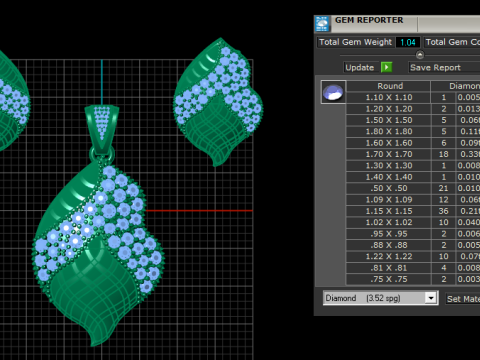Click the Total Gem Weight label
Viewport: 480px width, 360px height.
355,42
